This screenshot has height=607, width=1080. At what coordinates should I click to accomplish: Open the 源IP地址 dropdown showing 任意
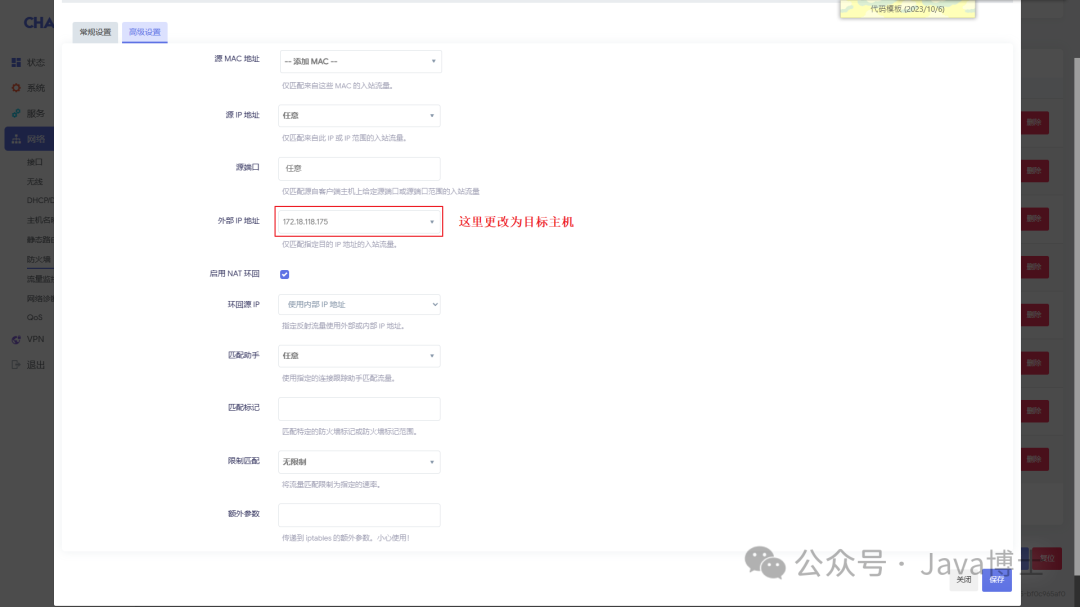(360, 115)
